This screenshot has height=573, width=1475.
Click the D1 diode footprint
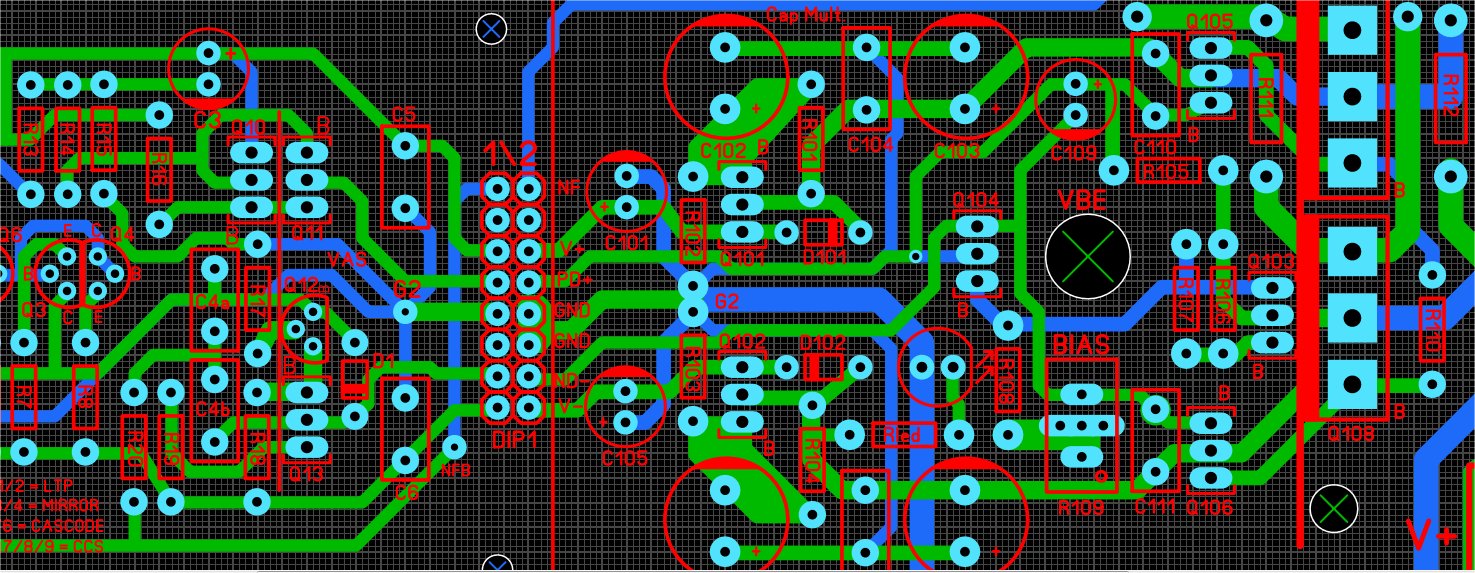[355, 380]
